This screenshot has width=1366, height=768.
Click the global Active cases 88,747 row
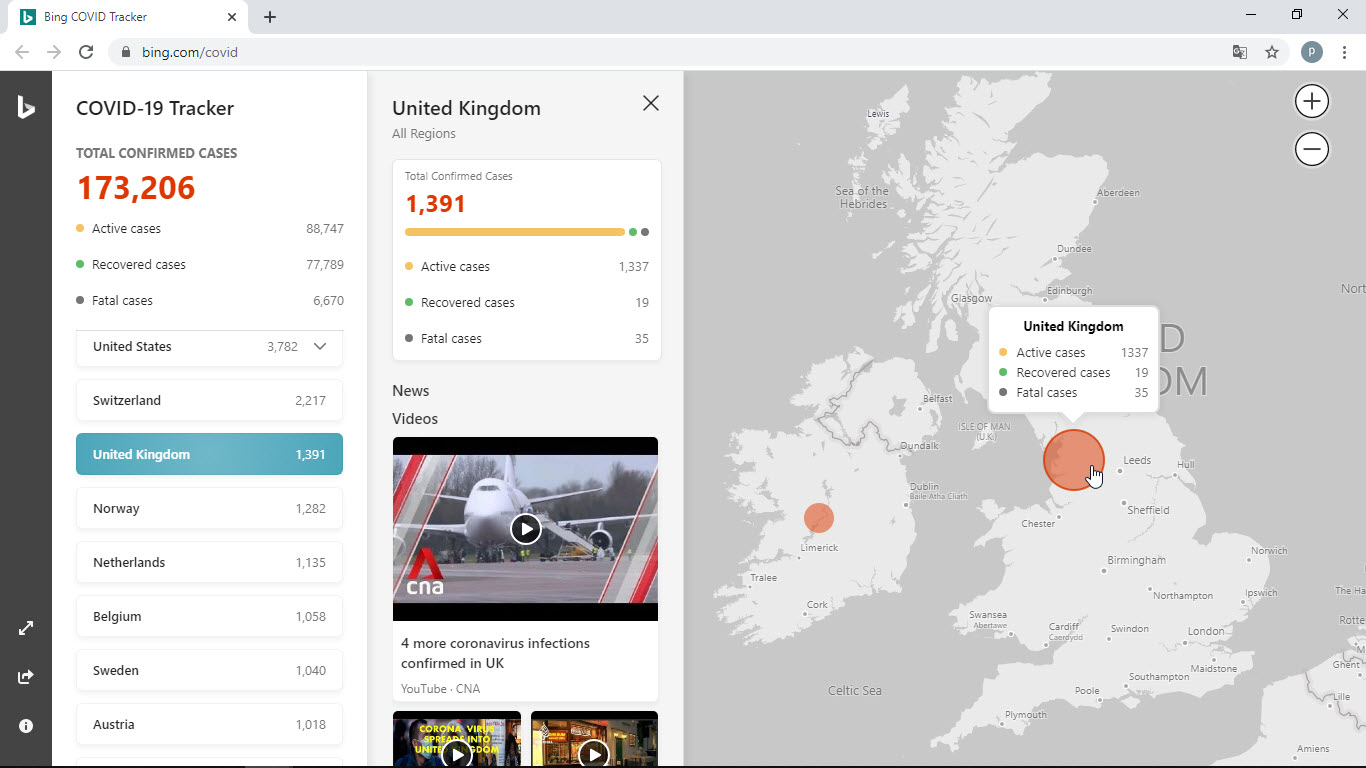(210, 229)
